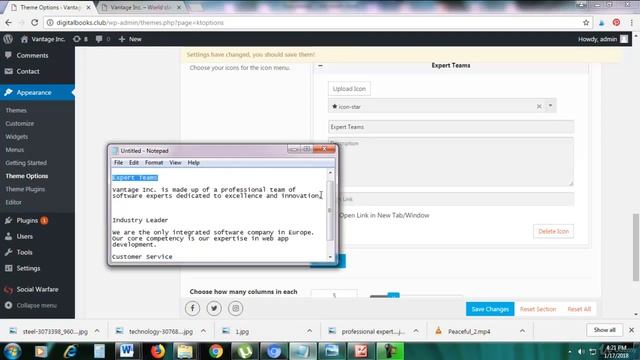Screen dimensions: 640x360
Task: Click the Expert Teams title field
Action: tap(451, 127)
